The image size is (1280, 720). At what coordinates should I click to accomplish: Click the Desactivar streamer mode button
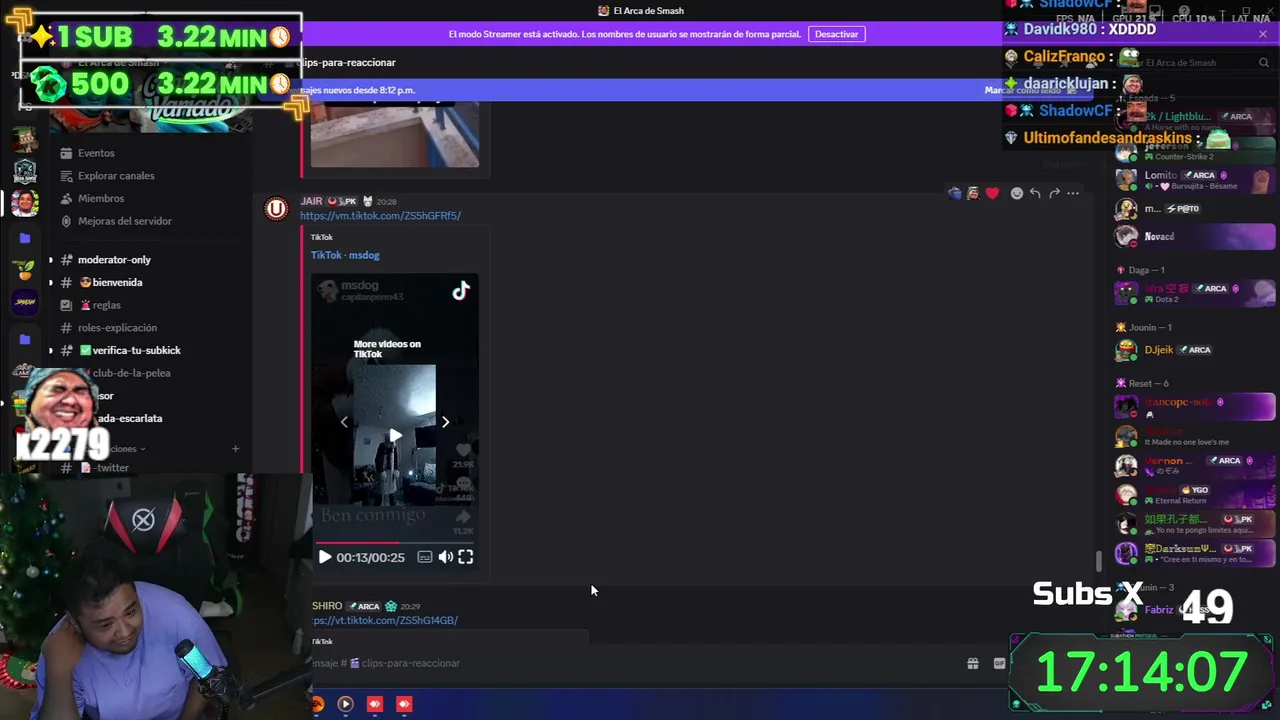point(836,34)
